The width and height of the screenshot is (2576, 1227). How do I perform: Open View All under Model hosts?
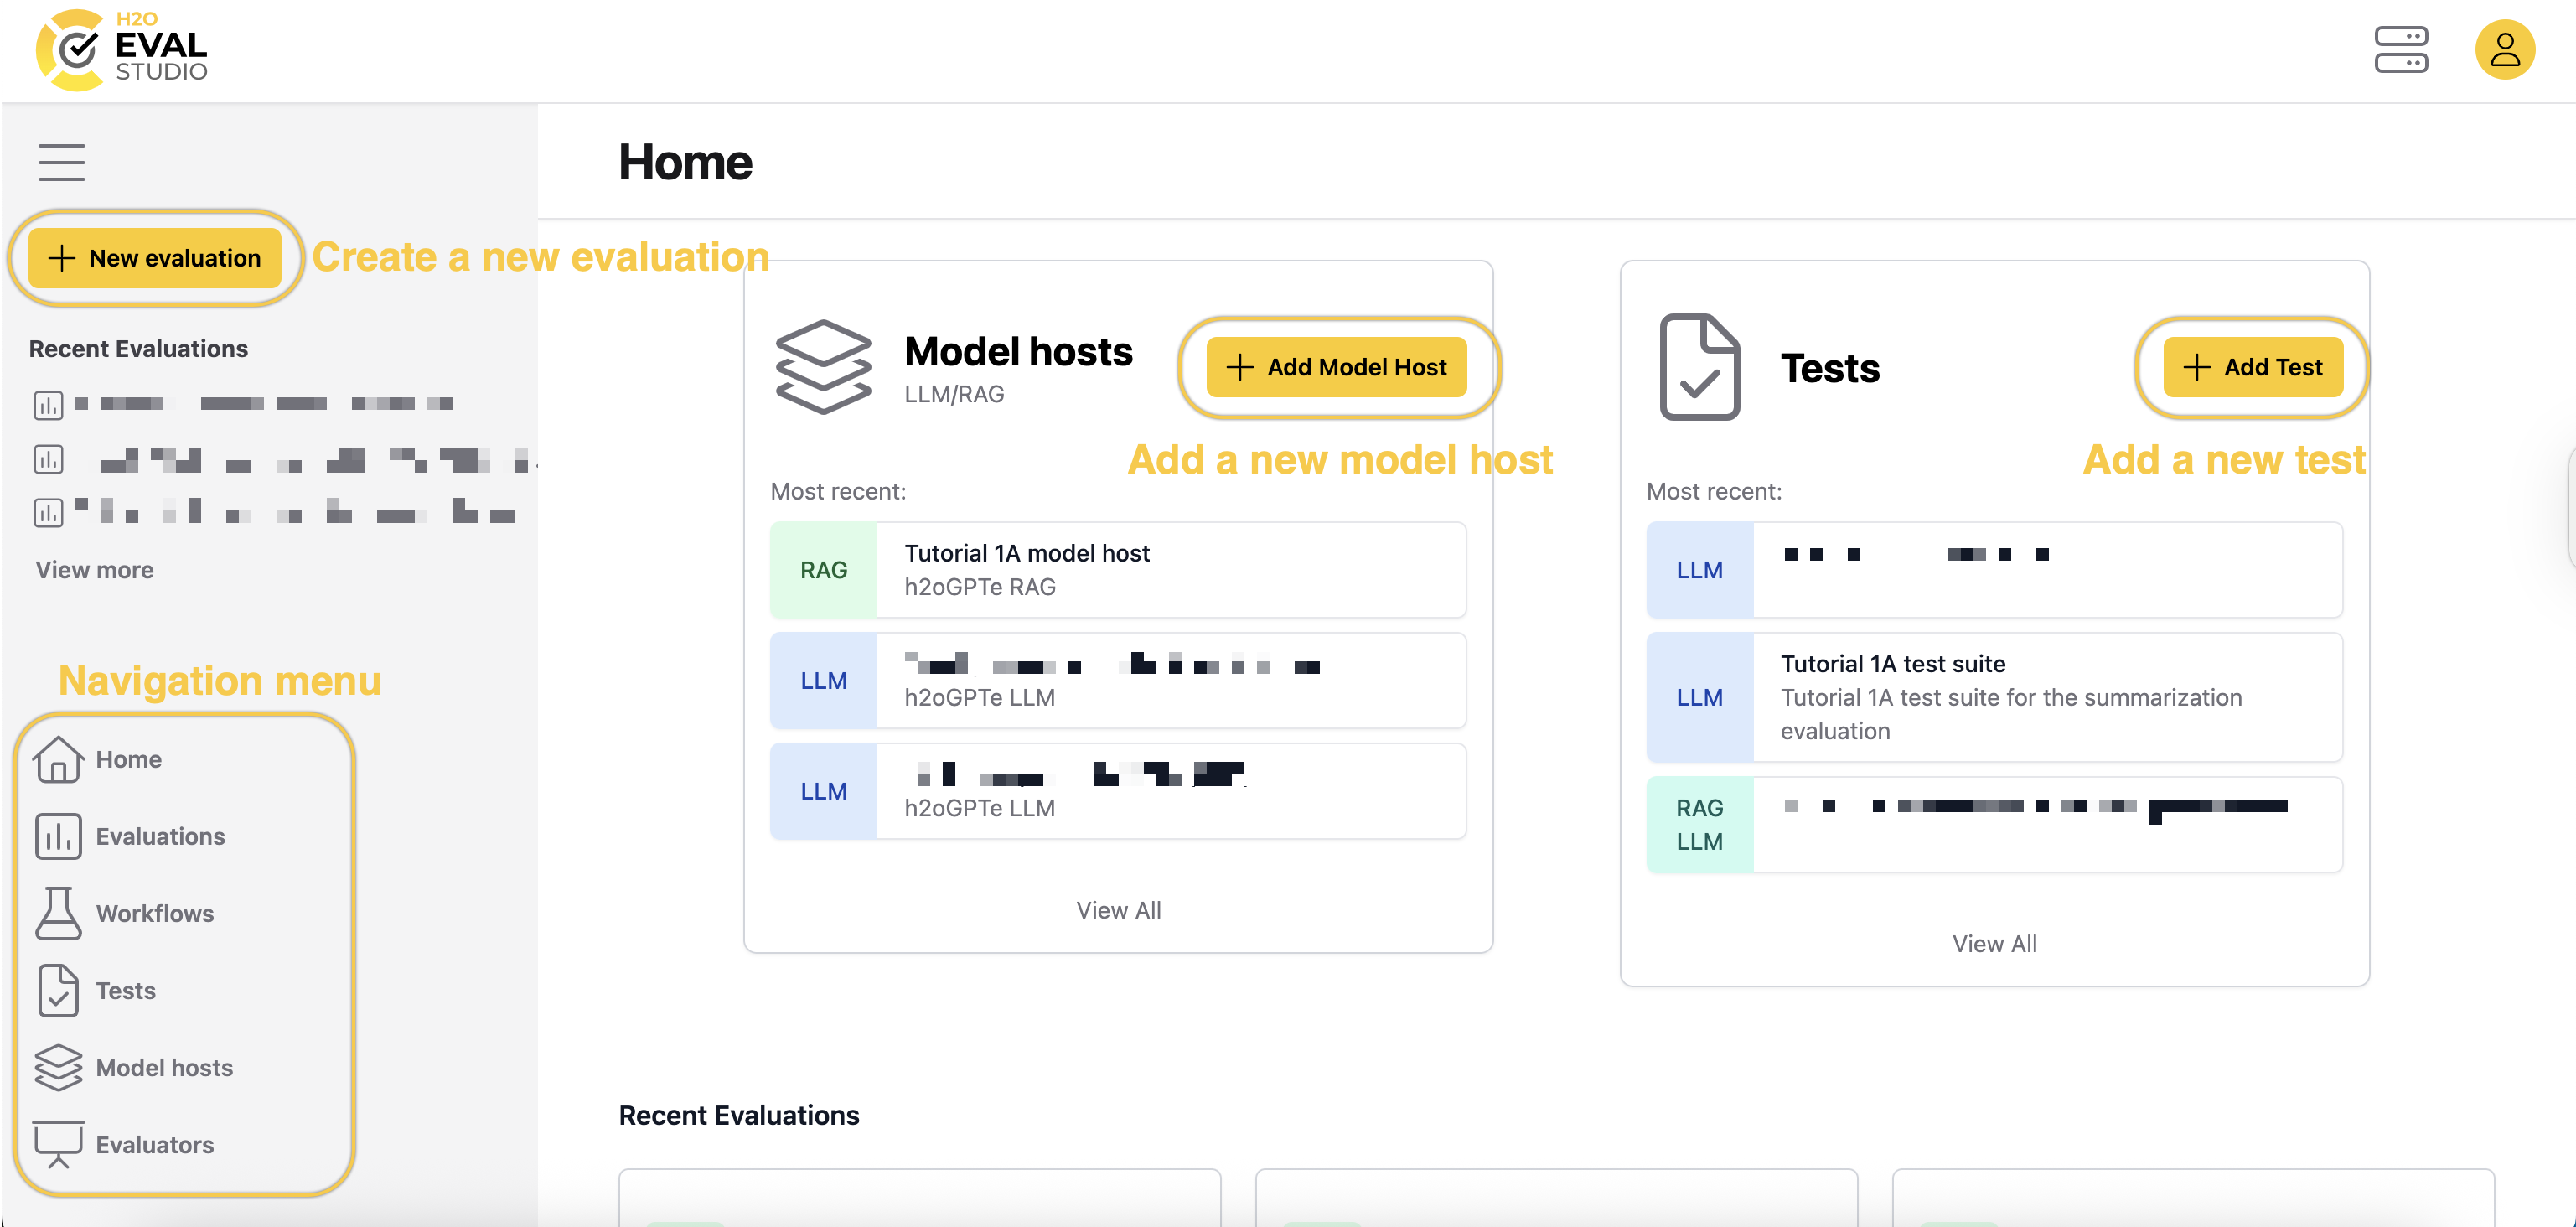point(1118,909)
